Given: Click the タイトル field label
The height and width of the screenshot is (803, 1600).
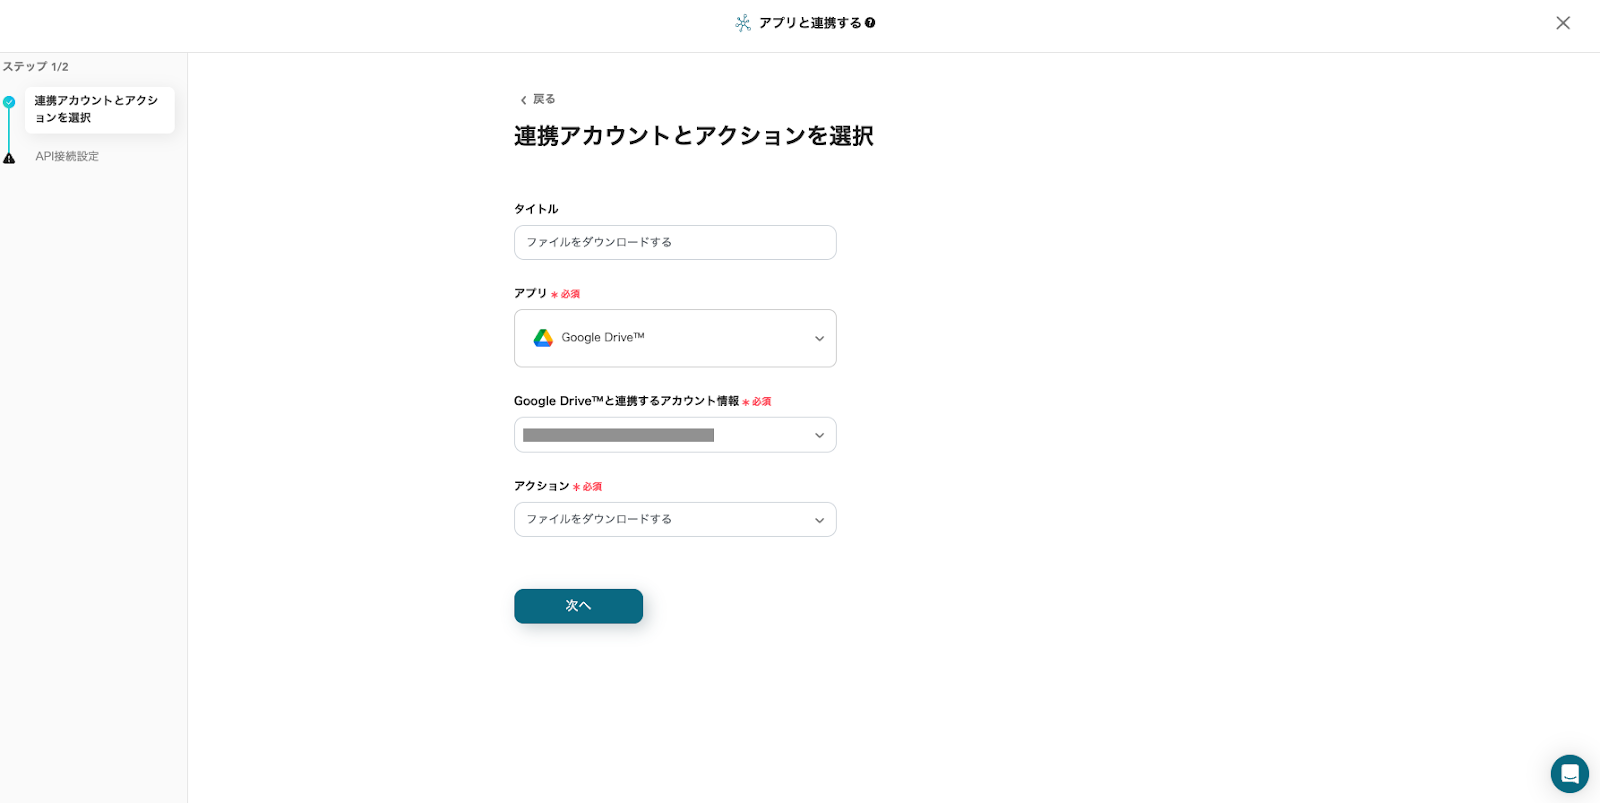Looking at the screenshot, I should pos(536,209).
